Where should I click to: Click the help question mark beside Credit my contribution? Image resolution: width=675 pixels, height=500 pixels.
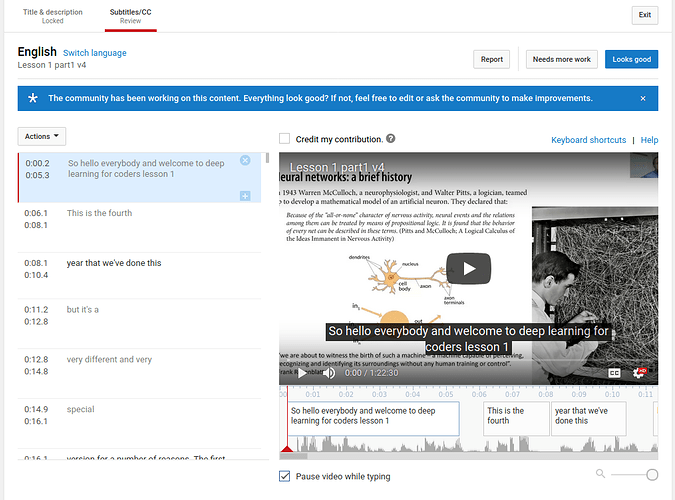[x=391, y=139]
